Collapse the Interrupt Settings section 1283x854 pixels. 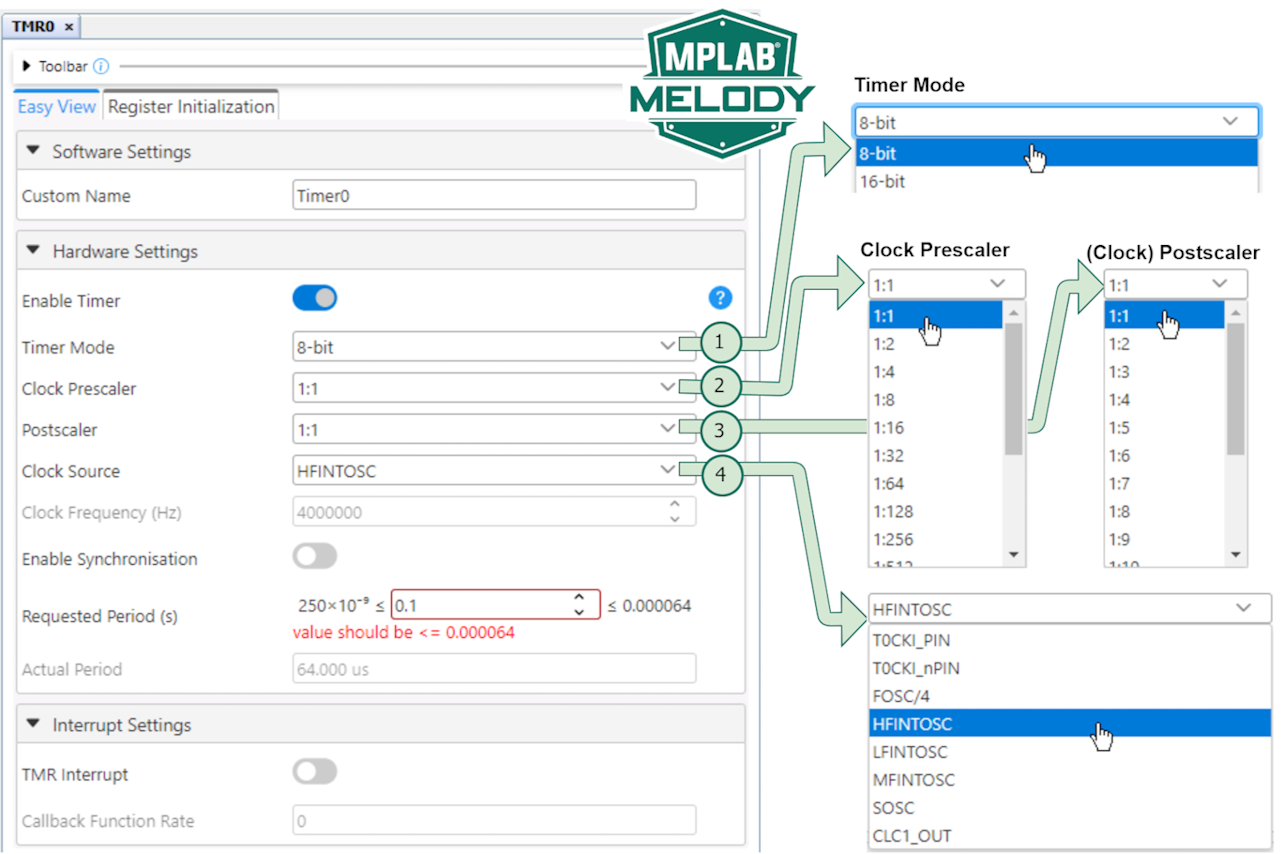coord(33,725)
